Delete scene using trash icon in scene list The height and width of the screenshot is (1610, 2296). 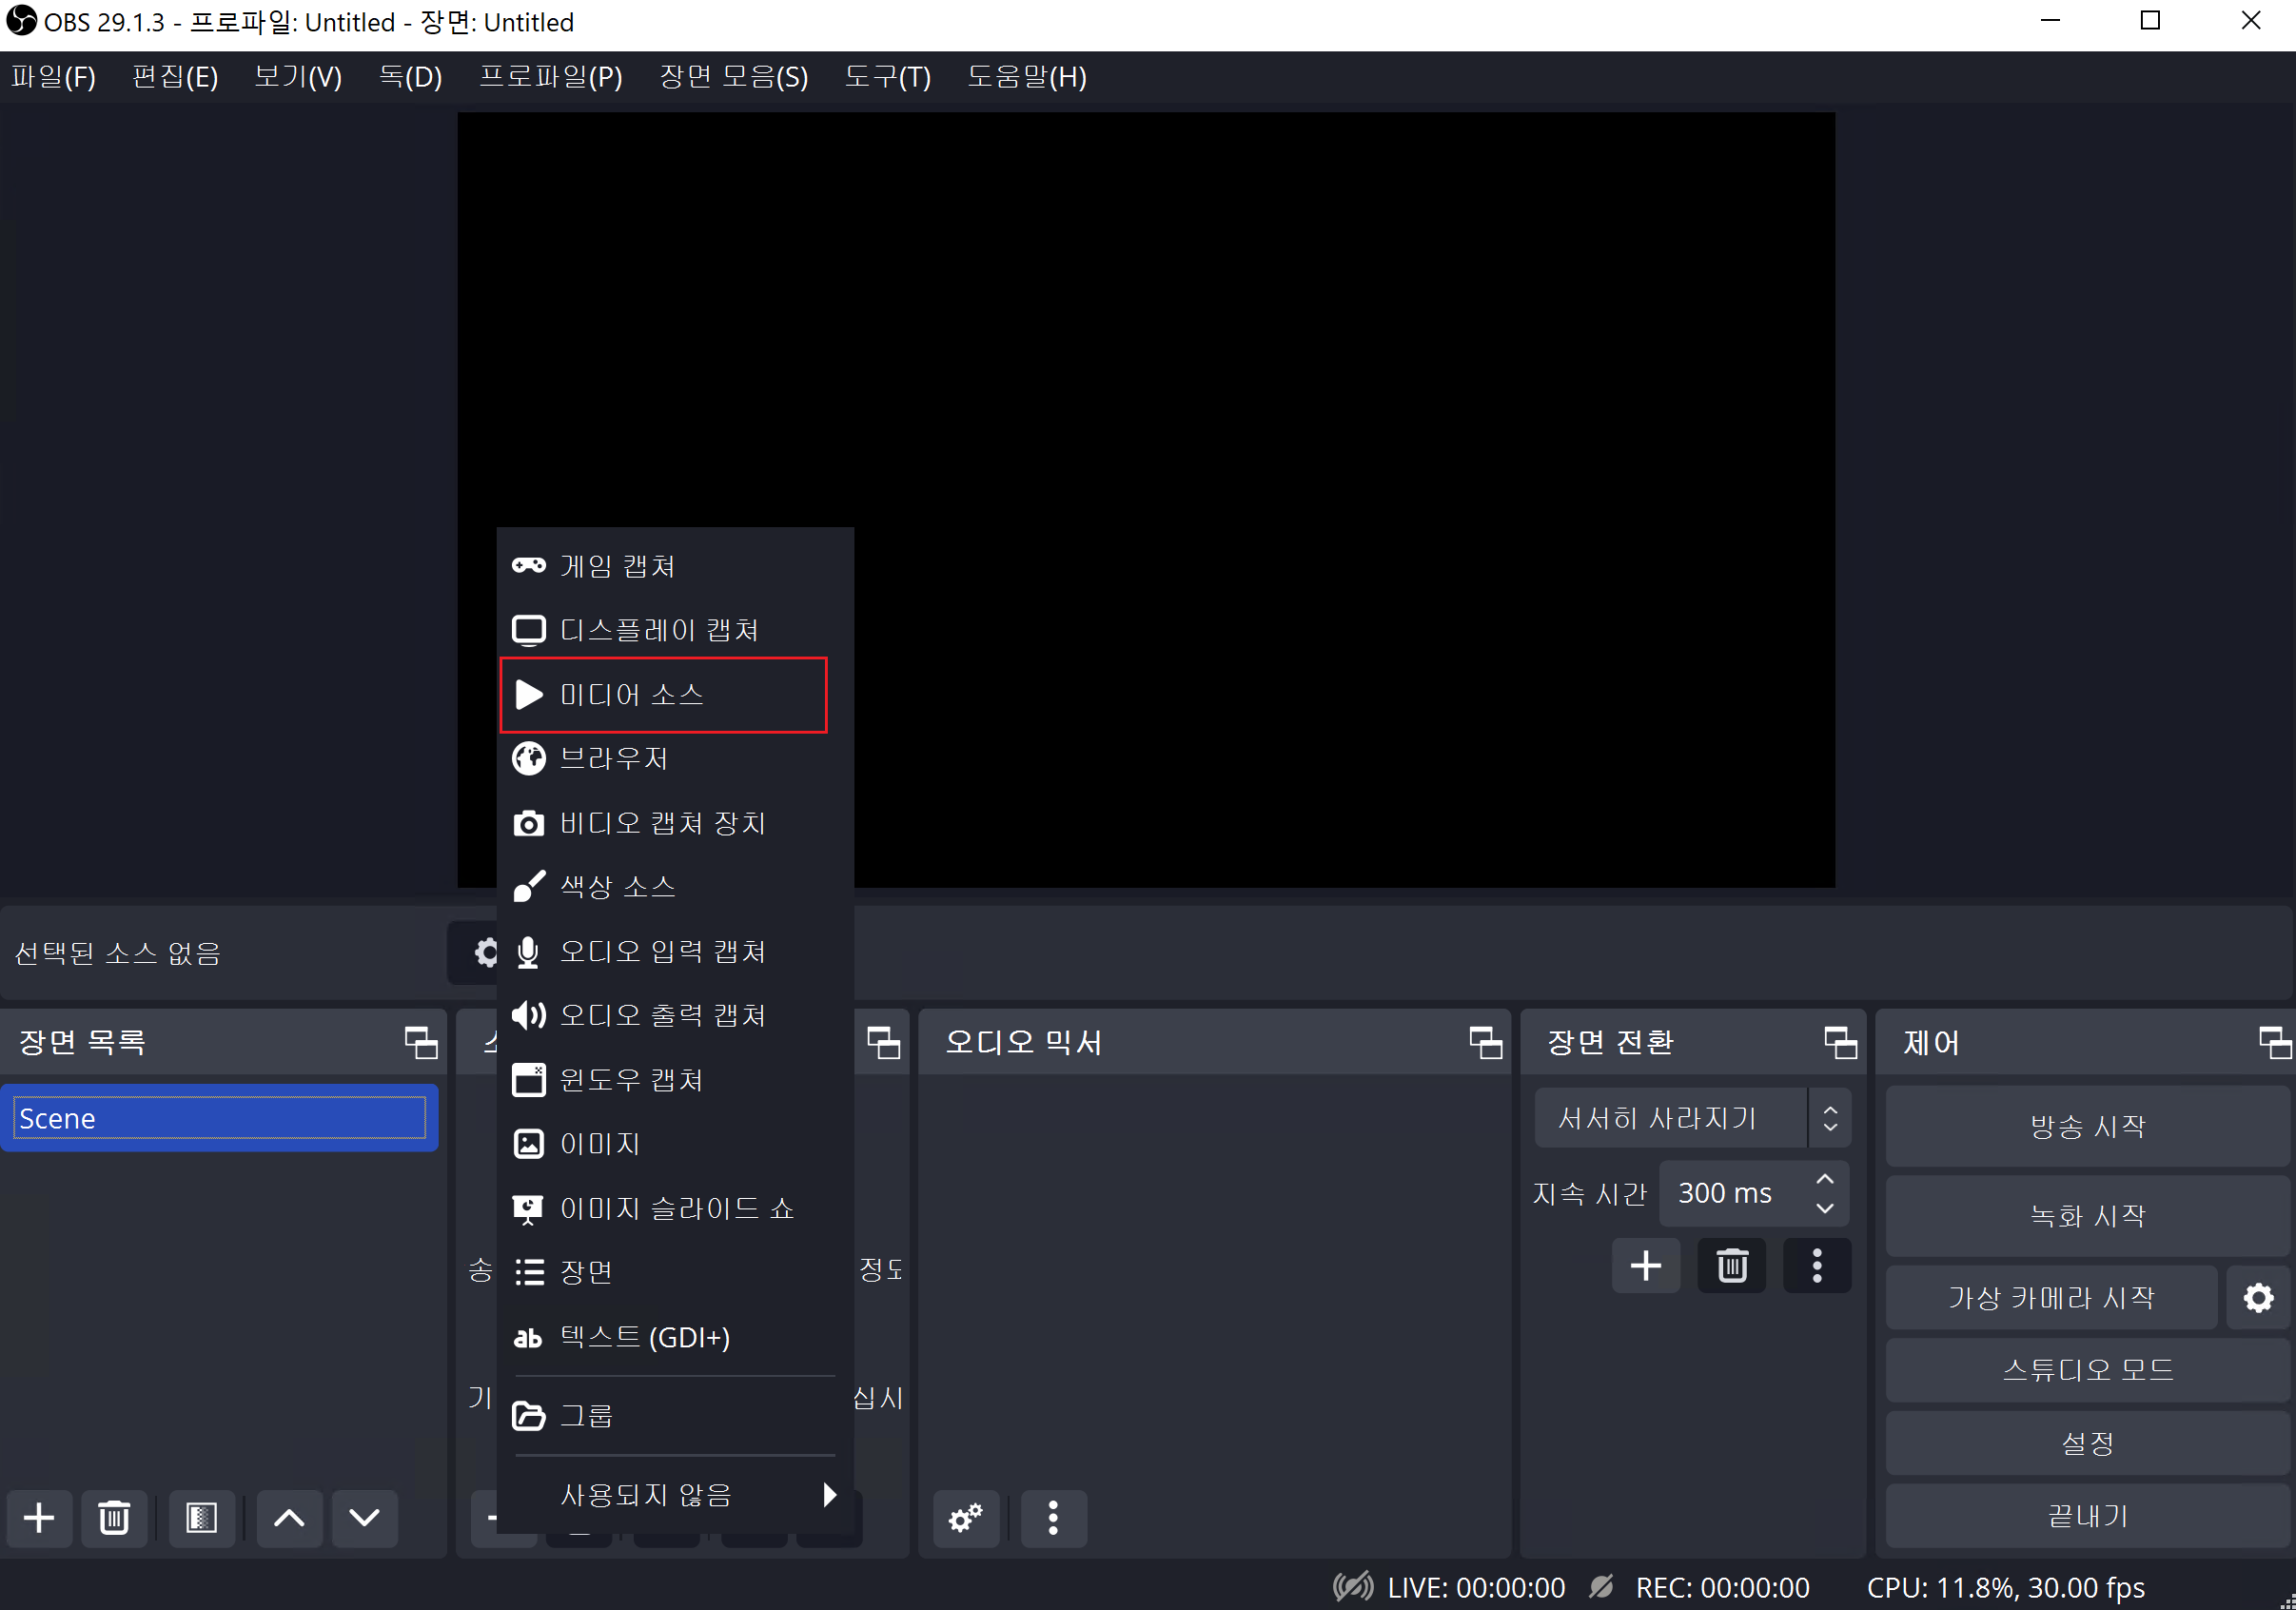click(114, 1518)
